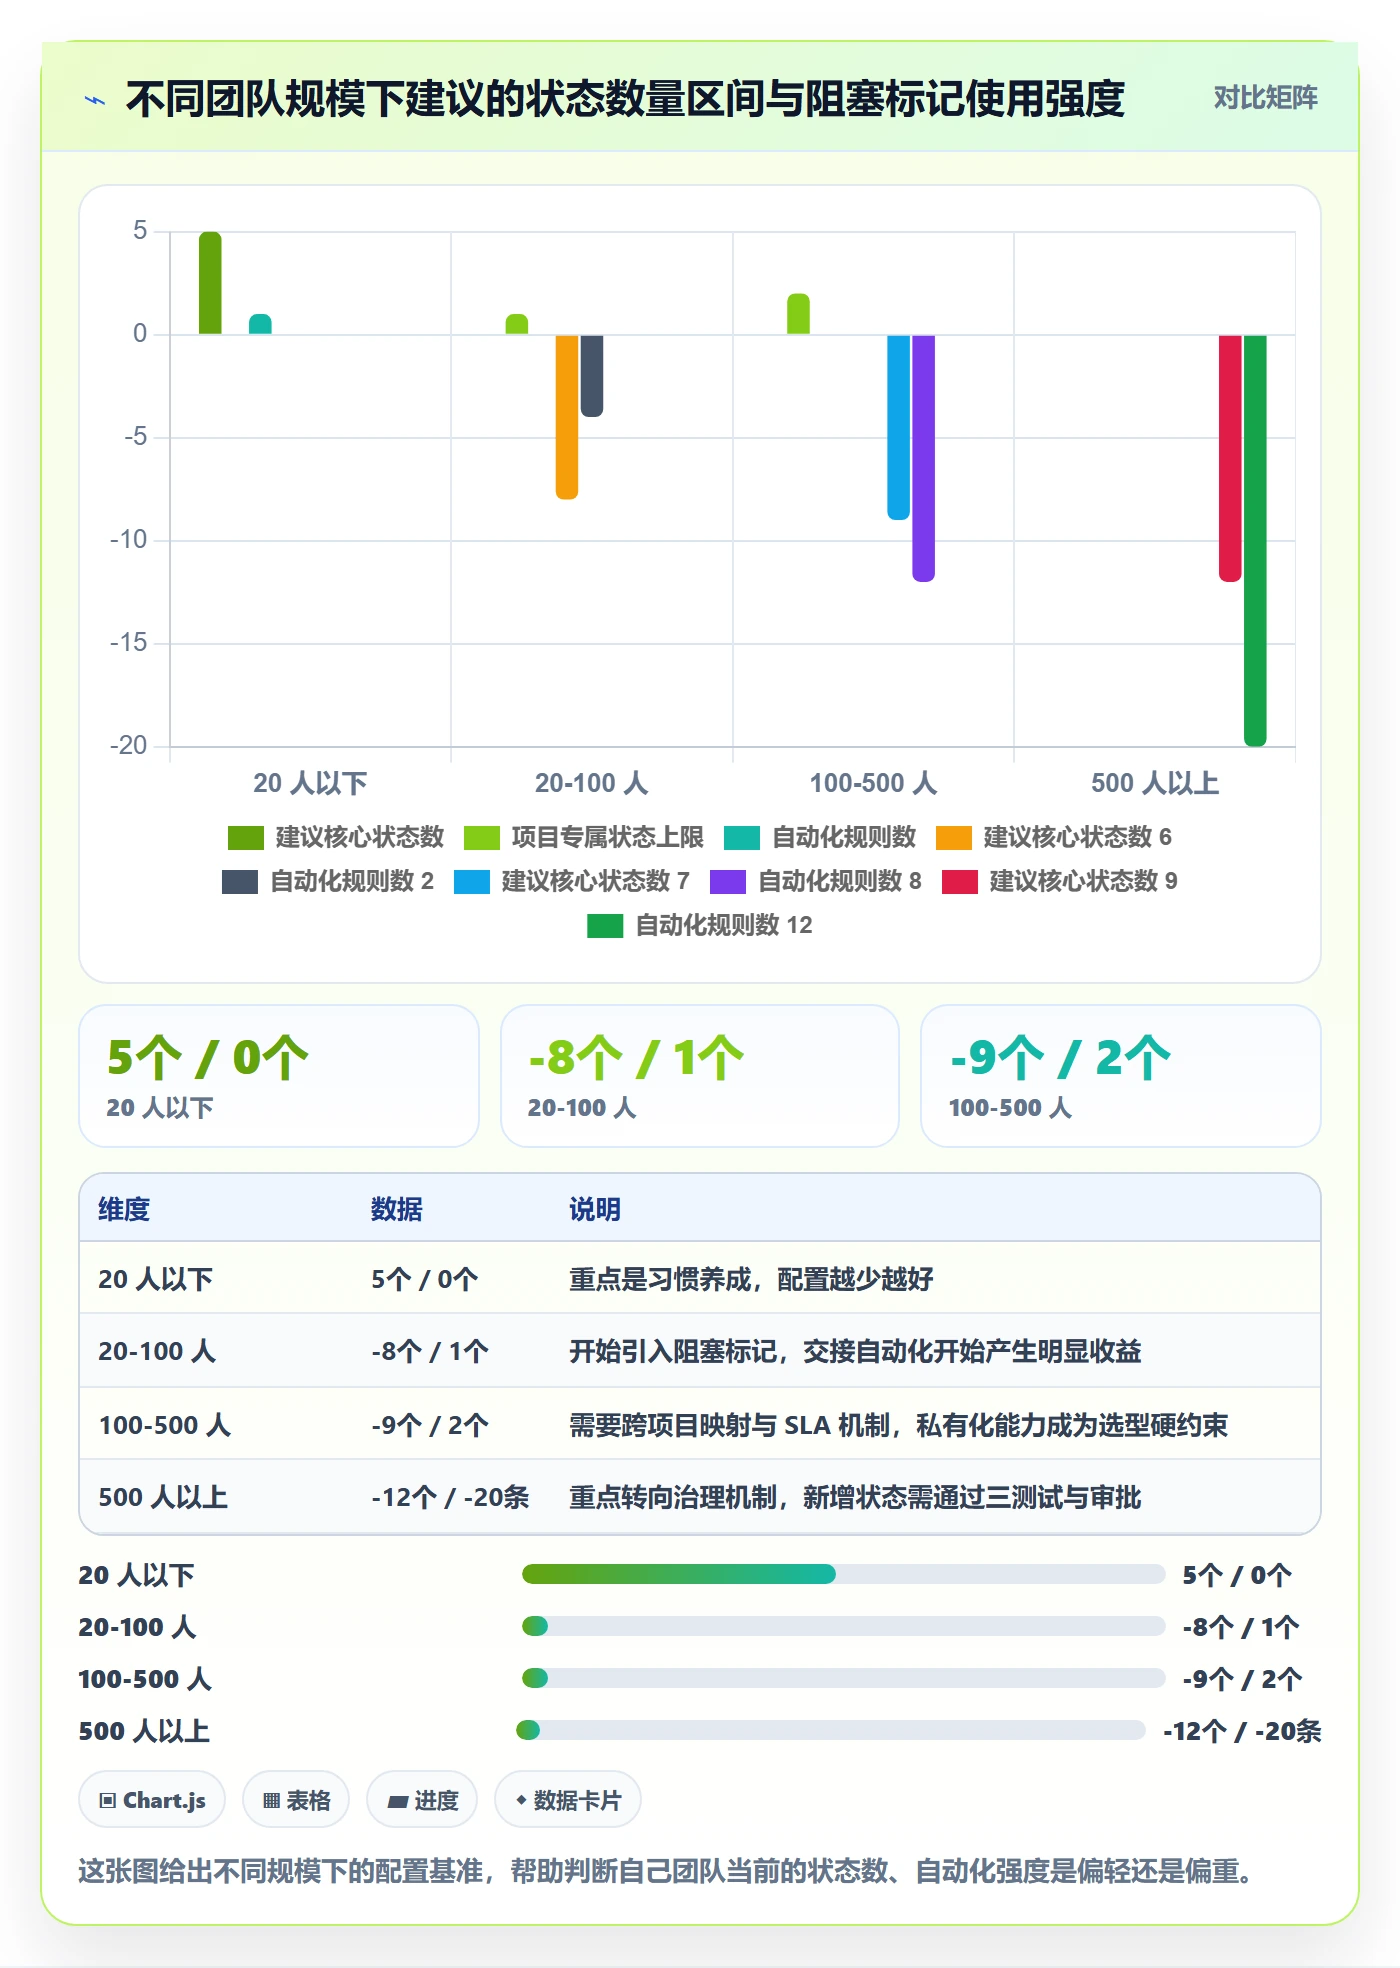Hide the 建议核心状态数 6 dataset in legend
The image size is (1400, 1968).
pos(1053,837)
